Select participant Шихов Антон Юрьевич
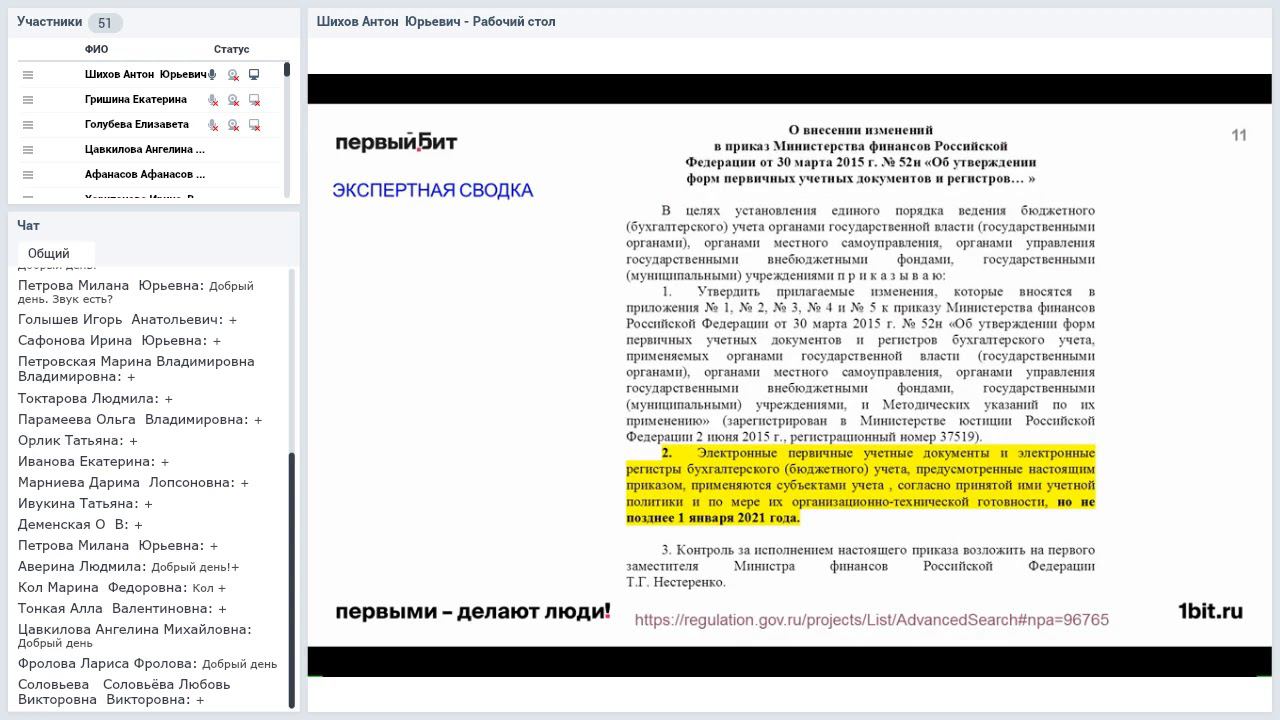Screen dimensions: 1280x720 [x=145, y=75]
